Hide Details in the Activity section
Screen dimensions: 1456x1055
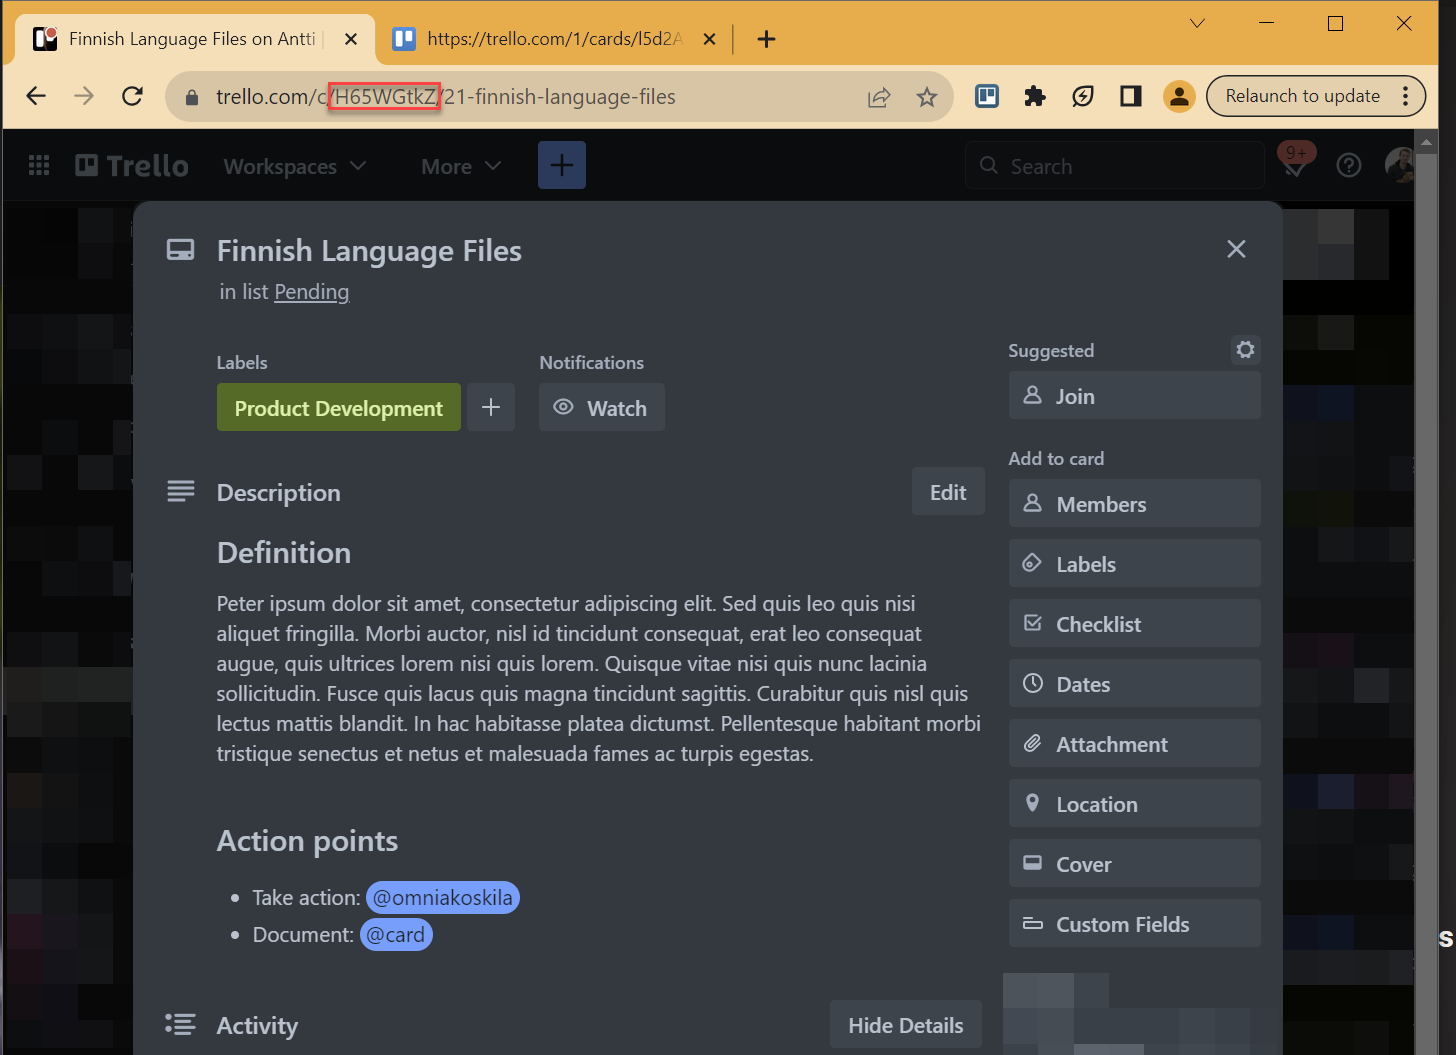point(905,1025)
